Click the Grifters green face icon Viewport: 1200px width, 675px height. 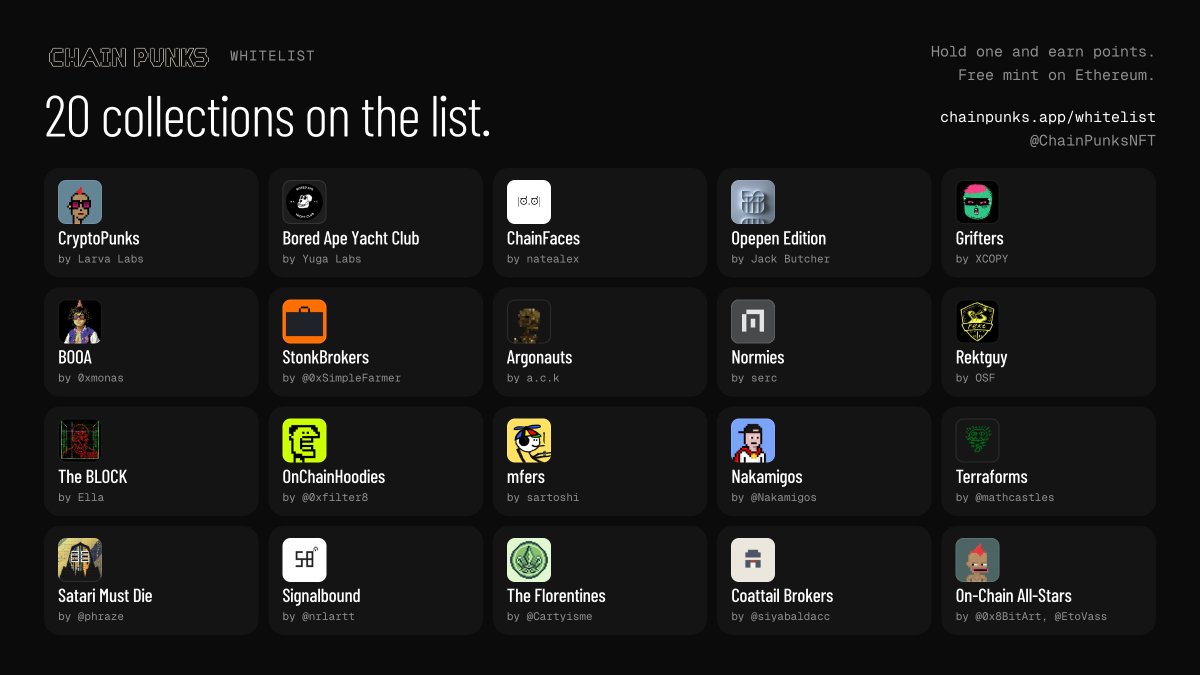(978, 202)
